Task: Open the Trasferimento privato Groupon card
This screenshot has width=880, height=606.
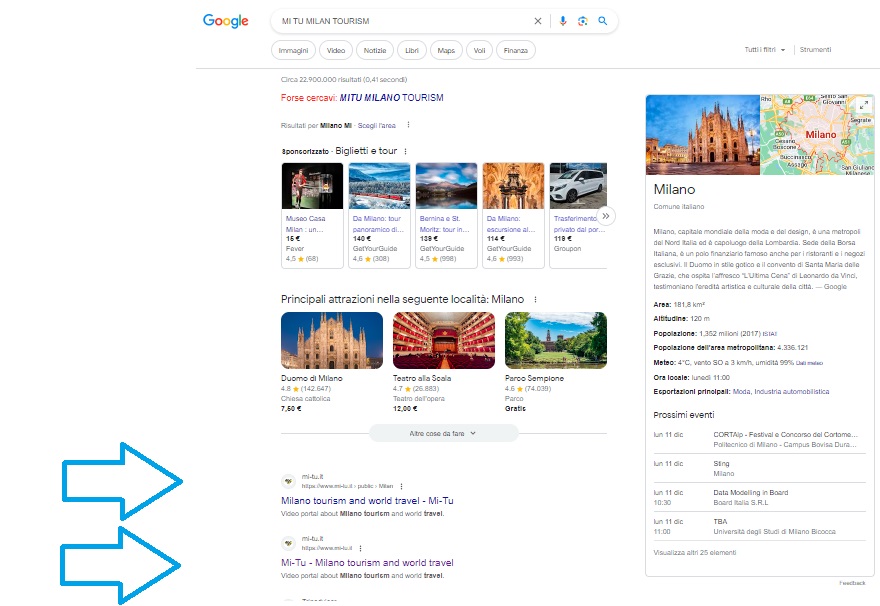Action: 578,215
